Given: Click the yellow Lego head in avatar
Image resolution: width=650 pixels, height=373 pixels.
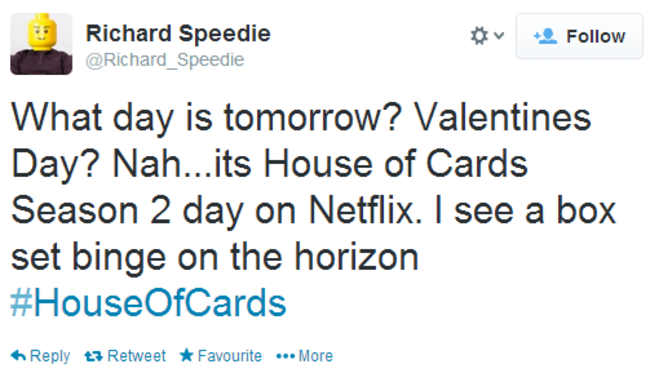Looking at the screenshot, I should click(41, 31).
